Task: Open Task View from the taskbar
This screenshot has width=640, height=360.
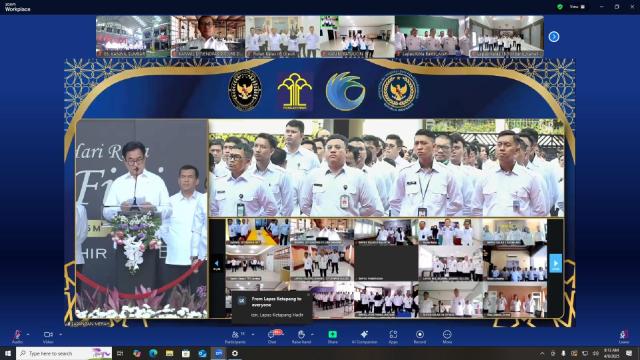Action: (x=120, y=353)
